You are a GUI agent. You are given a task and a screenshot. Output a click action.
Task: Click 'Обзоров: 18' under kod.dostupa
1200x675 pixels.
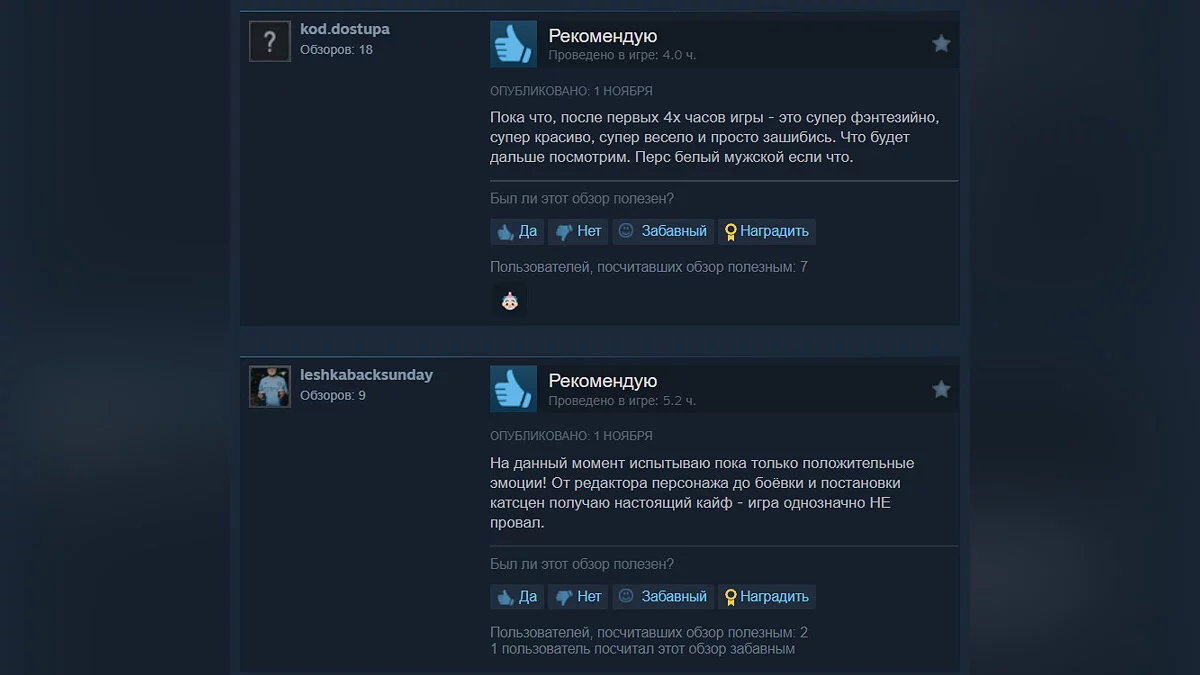(x=336, y=50)
